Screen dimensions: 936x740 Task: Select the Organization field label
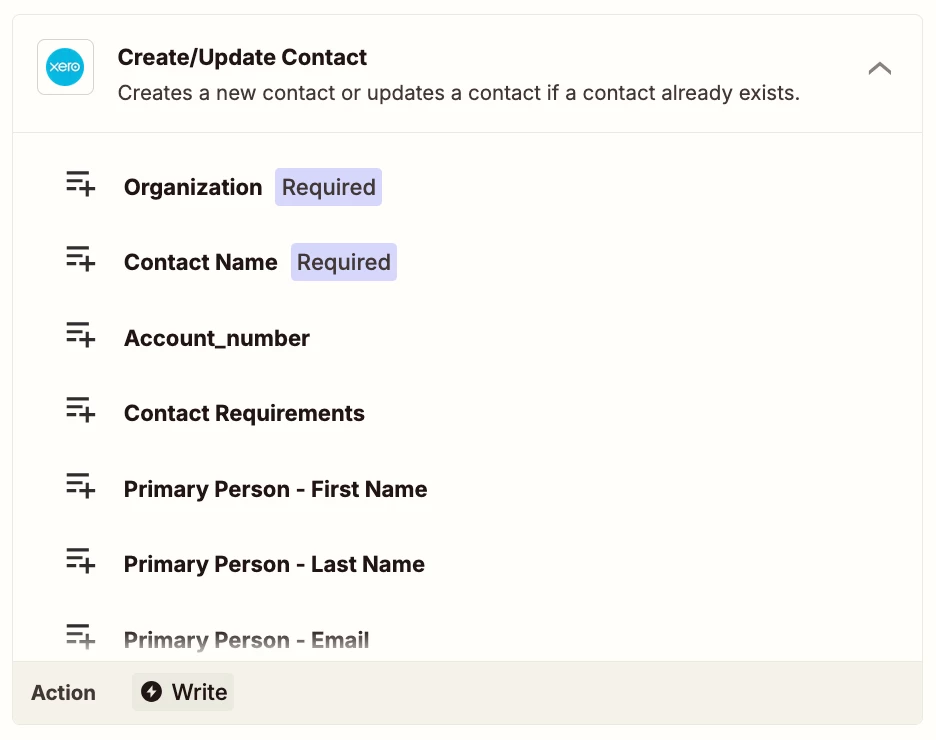[193, 187]
